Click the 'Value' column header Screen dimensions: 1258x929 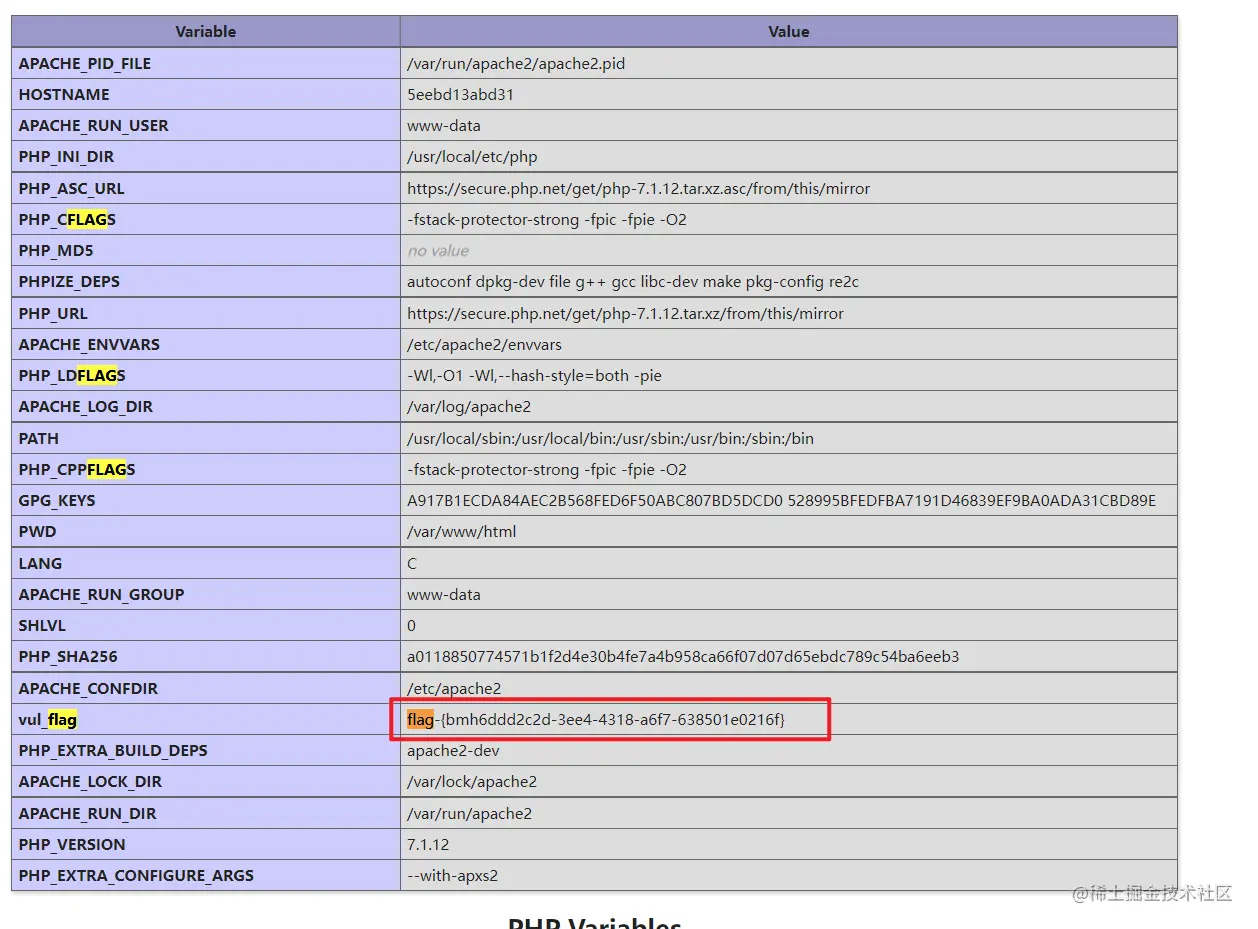click(x=788, y=32)
